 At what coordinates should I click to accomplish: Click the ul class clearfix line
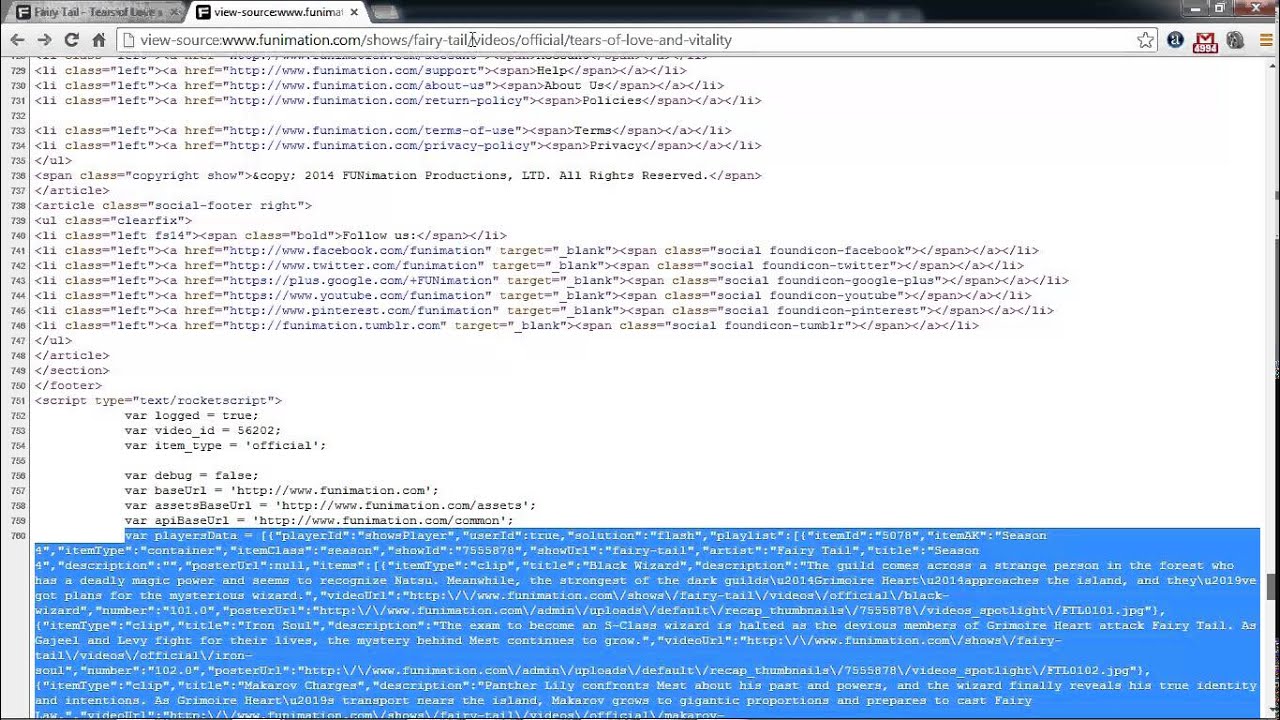tap(113, 221)
